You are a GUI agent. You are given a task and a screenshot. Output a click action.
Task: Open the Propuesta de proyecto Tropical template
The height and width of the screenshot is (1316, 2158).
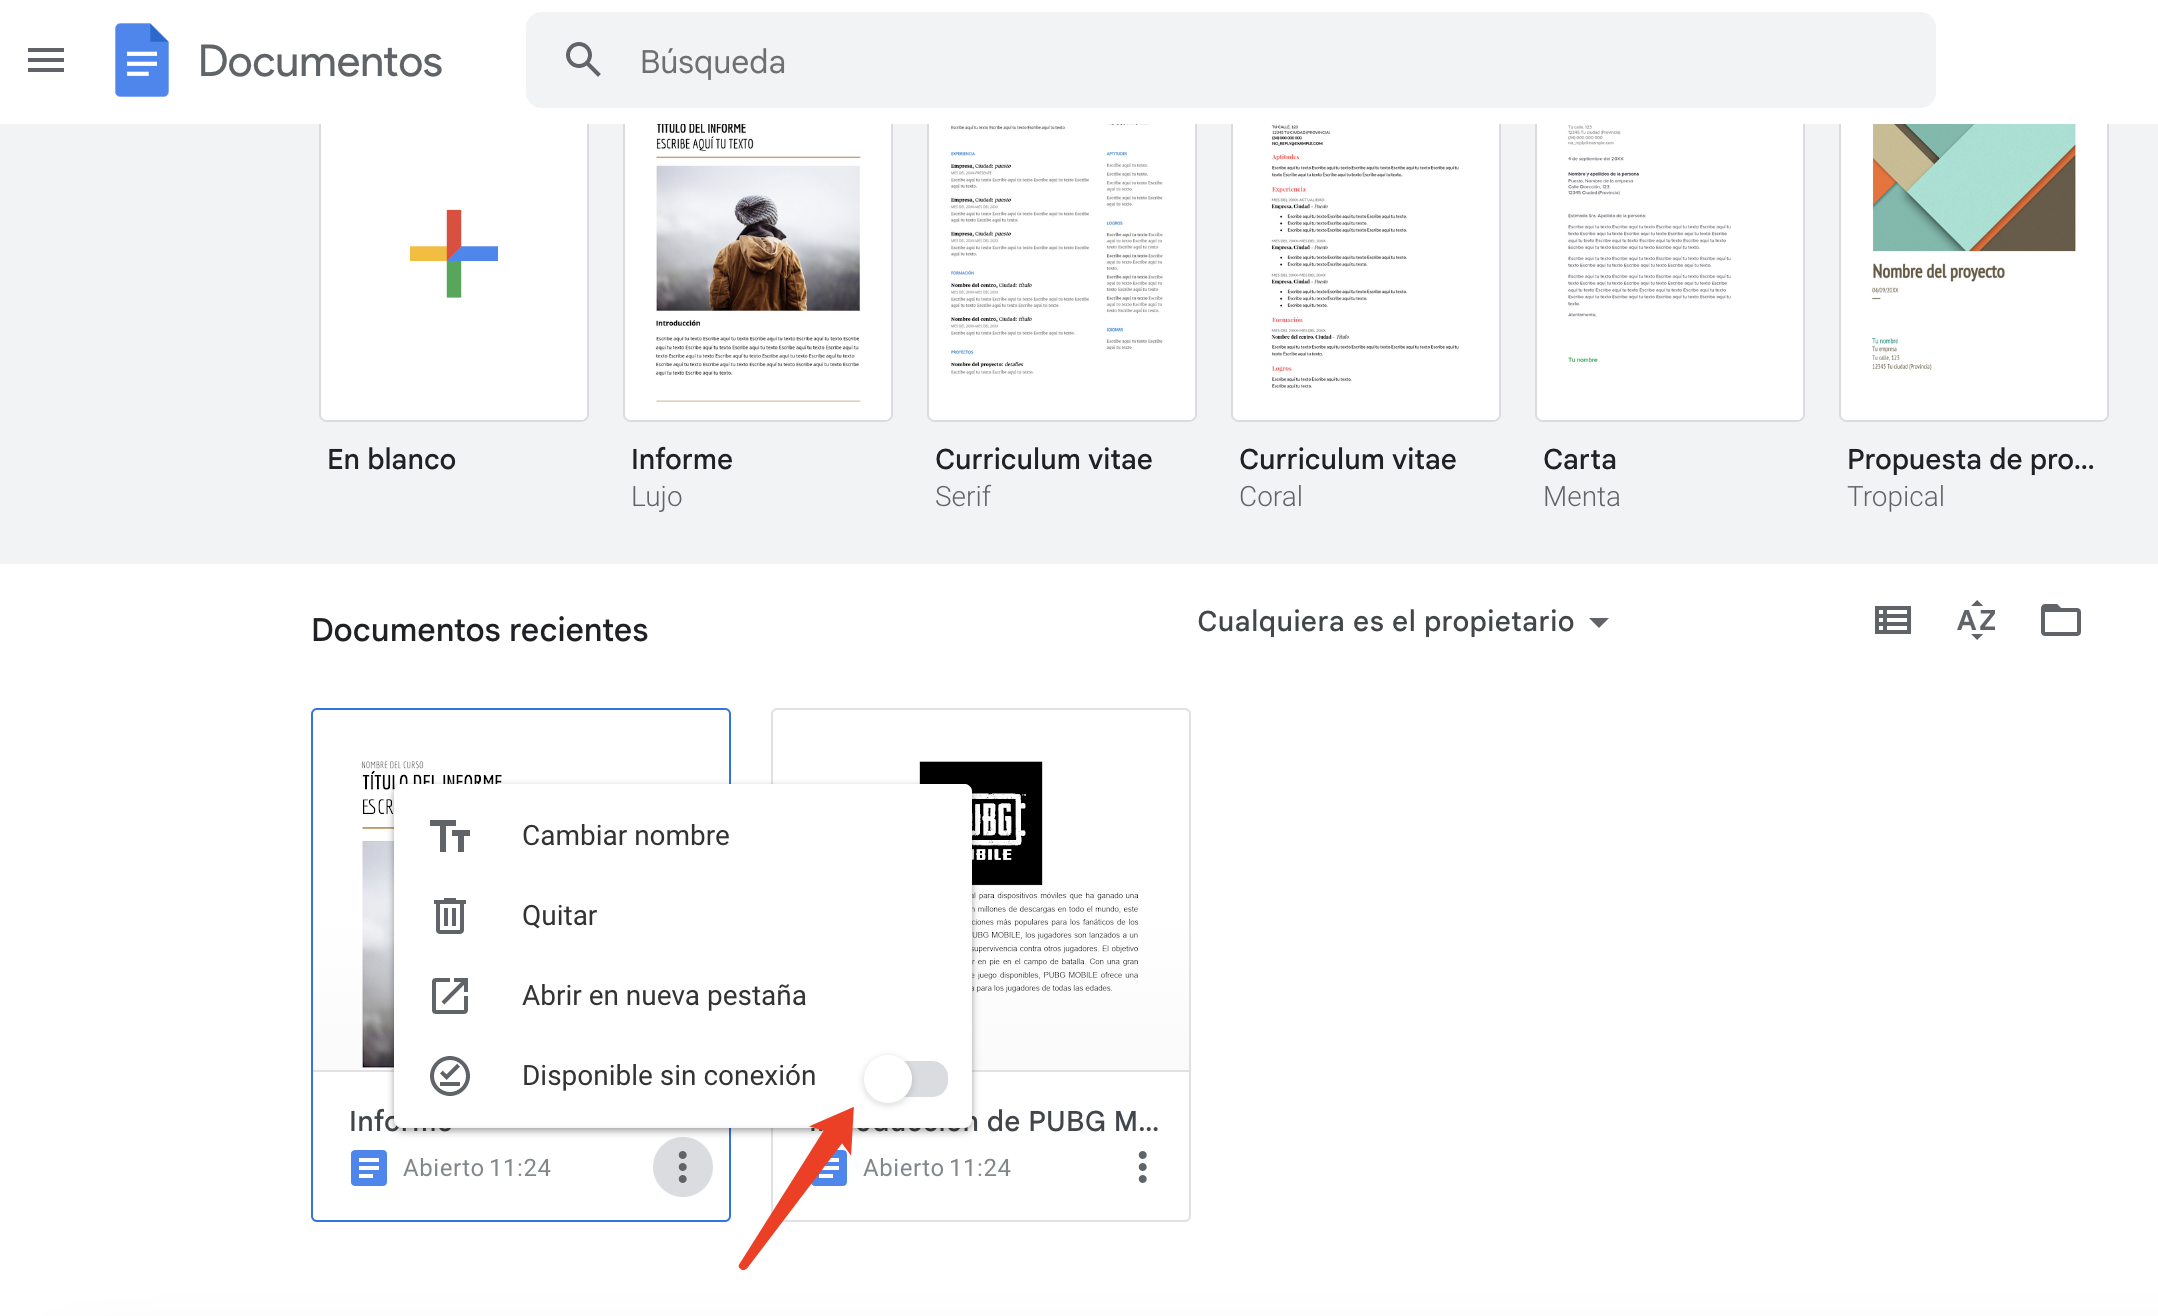1974,270
